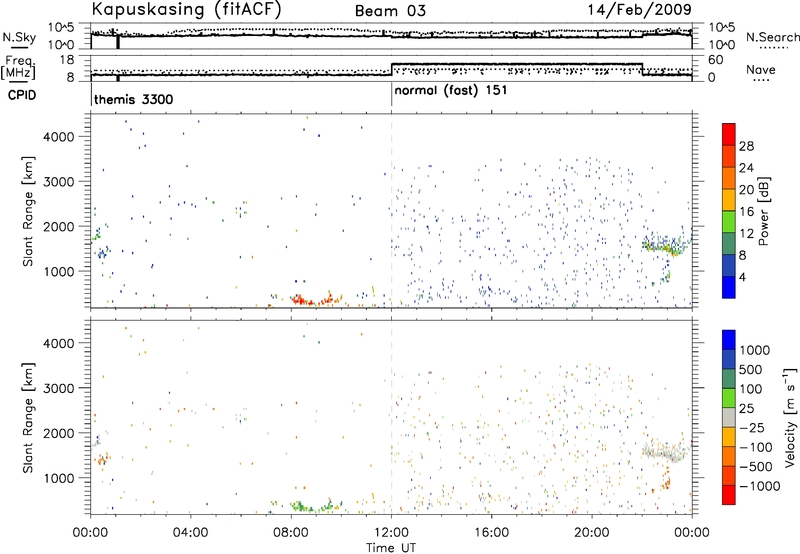The height and width of the screenshot is (554, 800).
Task: Click the '2000' tick of the velocity panel
Action: [x=59, y=433]
